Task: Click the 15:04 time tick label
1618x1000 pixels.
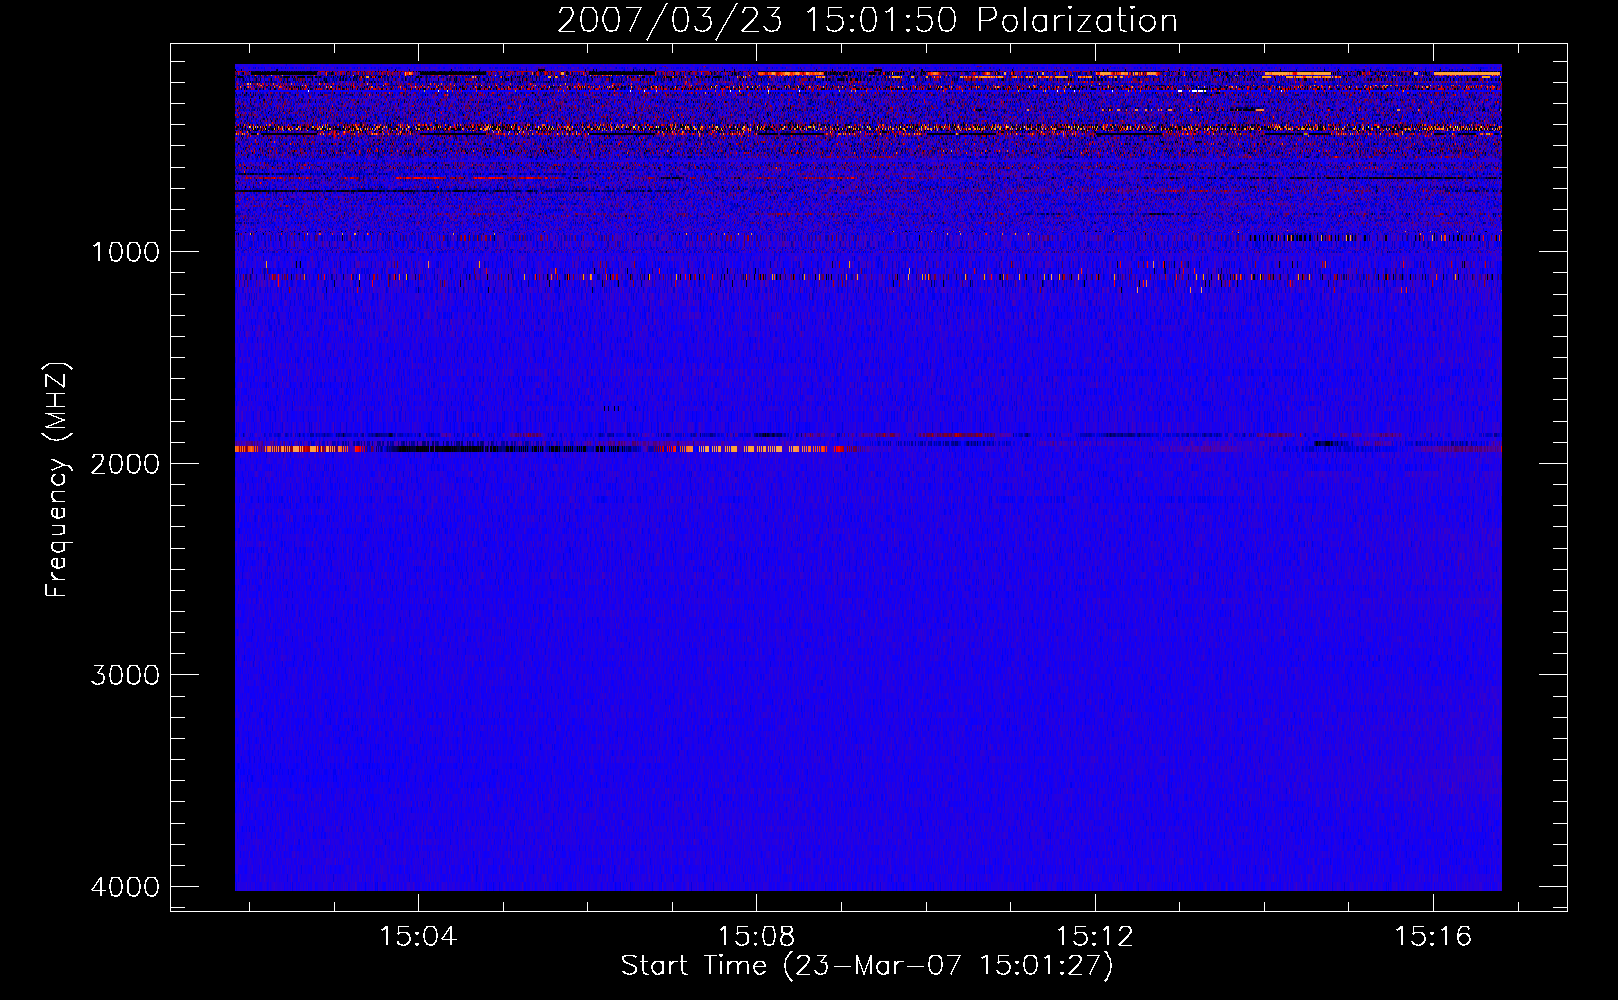Action: point(418,937)
